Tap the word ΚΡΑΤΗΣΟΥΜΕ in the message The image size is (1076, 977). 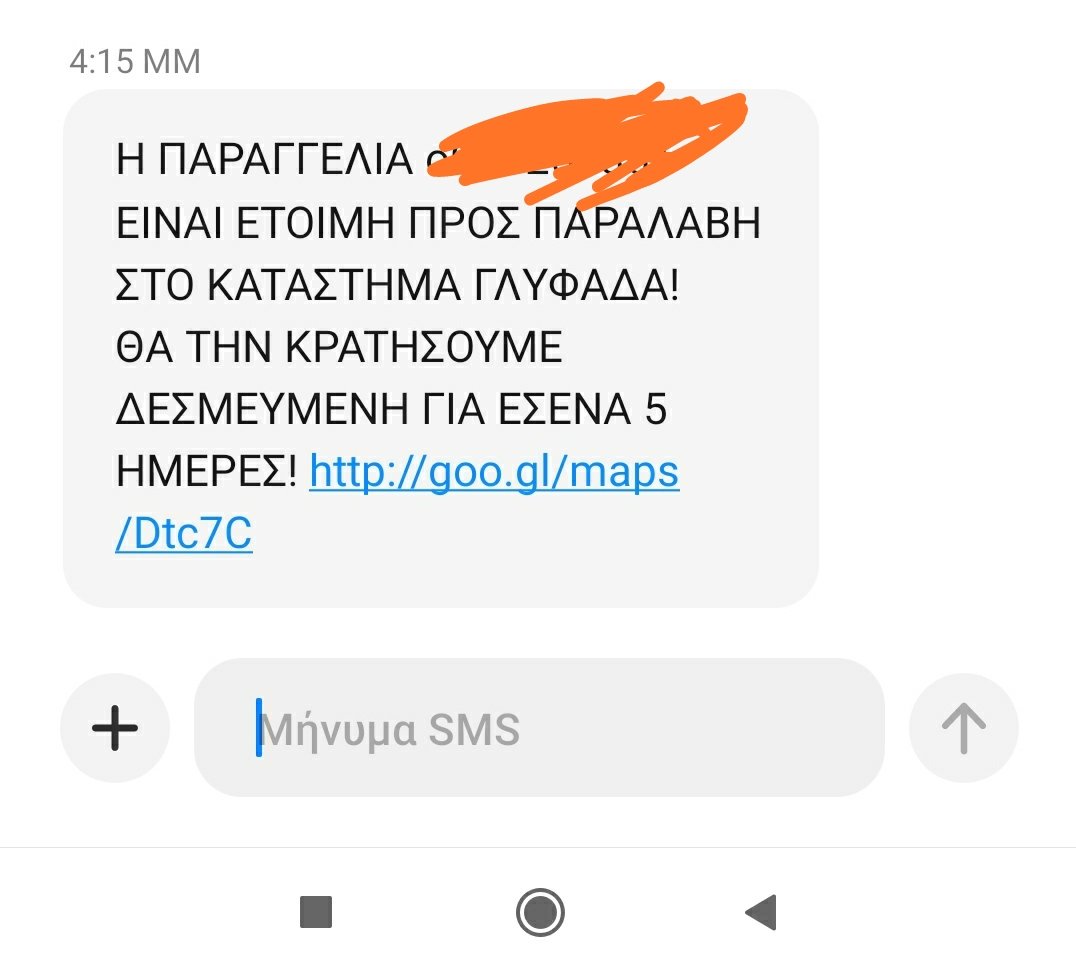[x=424, y=346]
